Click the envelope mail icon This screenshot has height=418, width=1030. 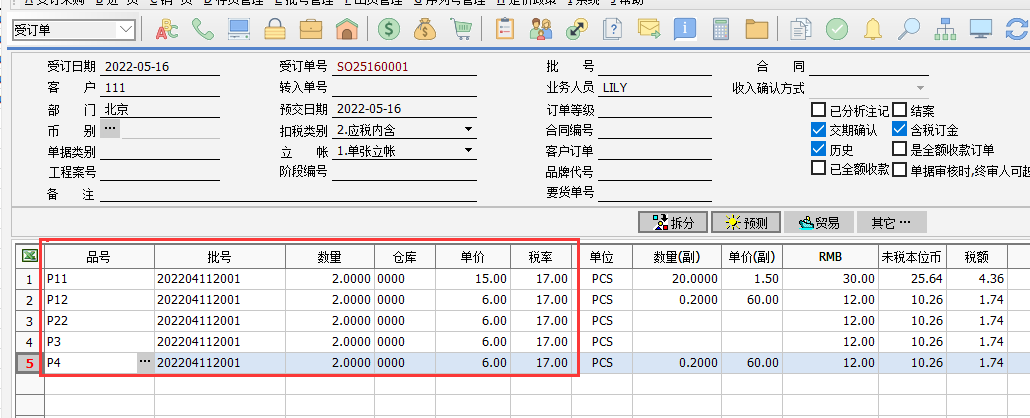648,29
